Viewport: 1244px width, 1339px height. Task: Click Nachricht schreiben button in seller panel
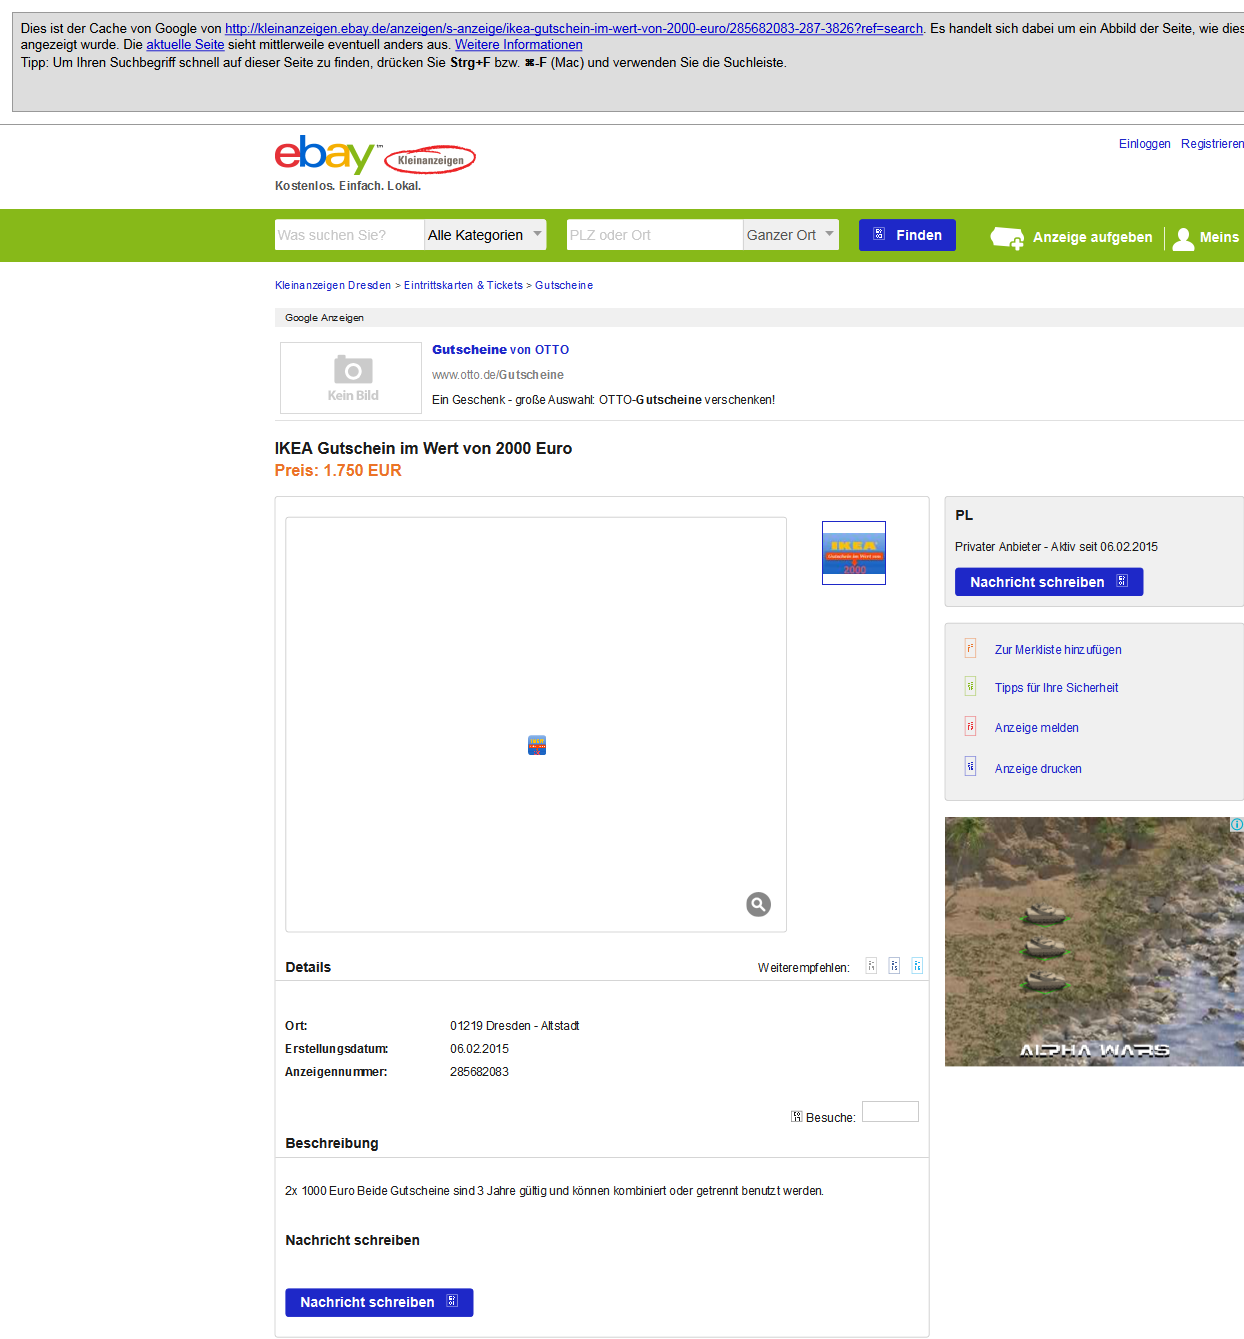point(1048,582)
